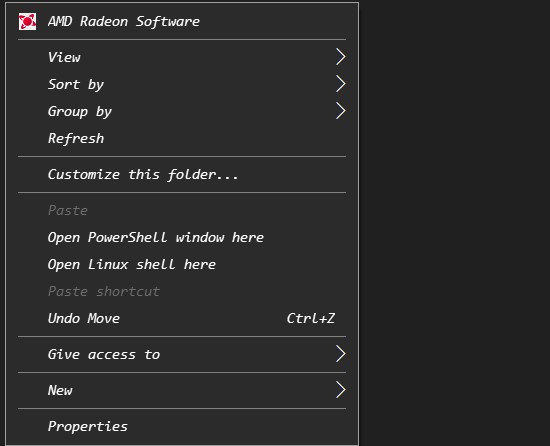Open the Group by submenu

182,111
